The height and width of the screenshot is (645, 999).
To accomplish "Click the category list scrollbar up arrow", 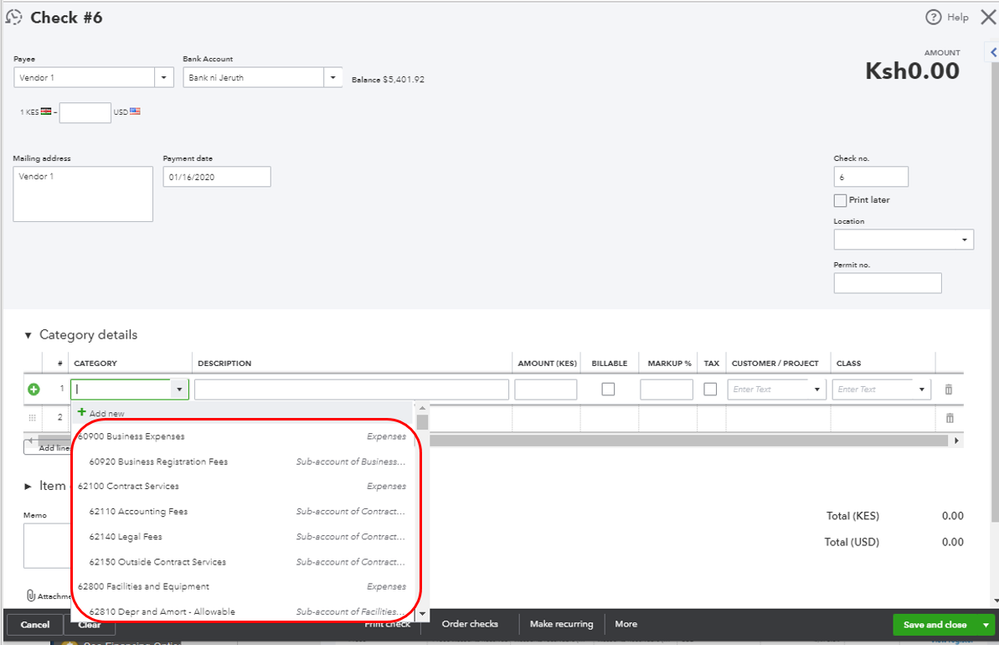I will (x=422, y=409).
